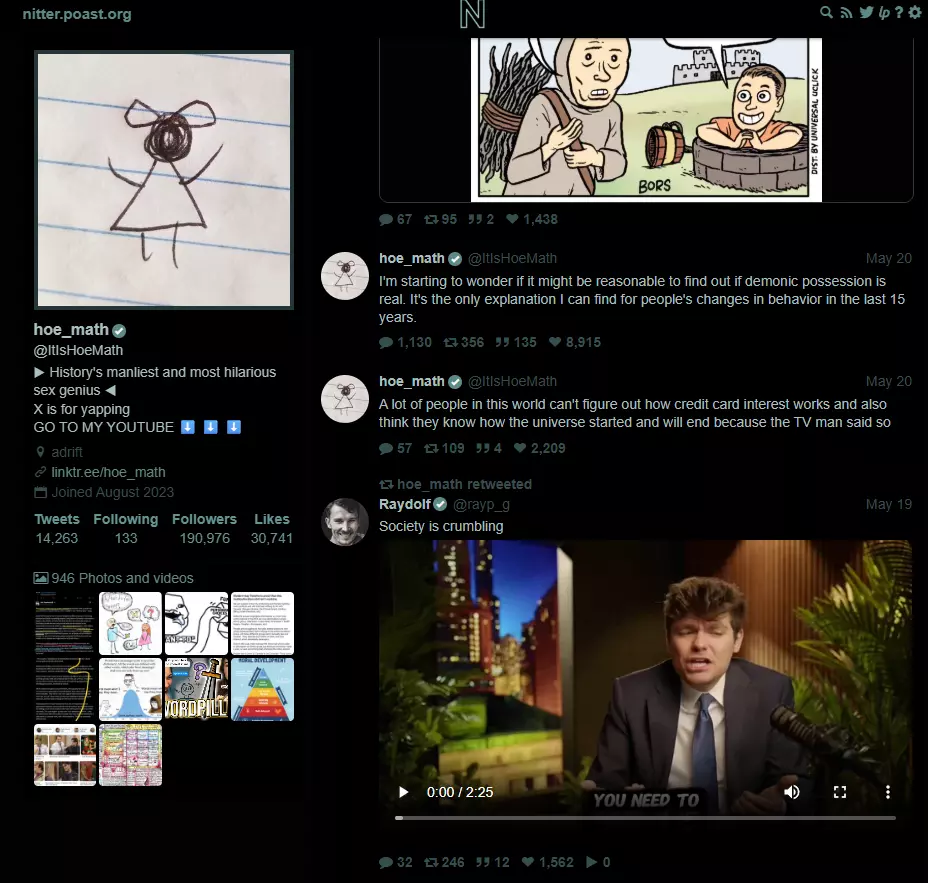Play the Society is crumbling video
The image size is (928, 883).
[x=404, y=792]
